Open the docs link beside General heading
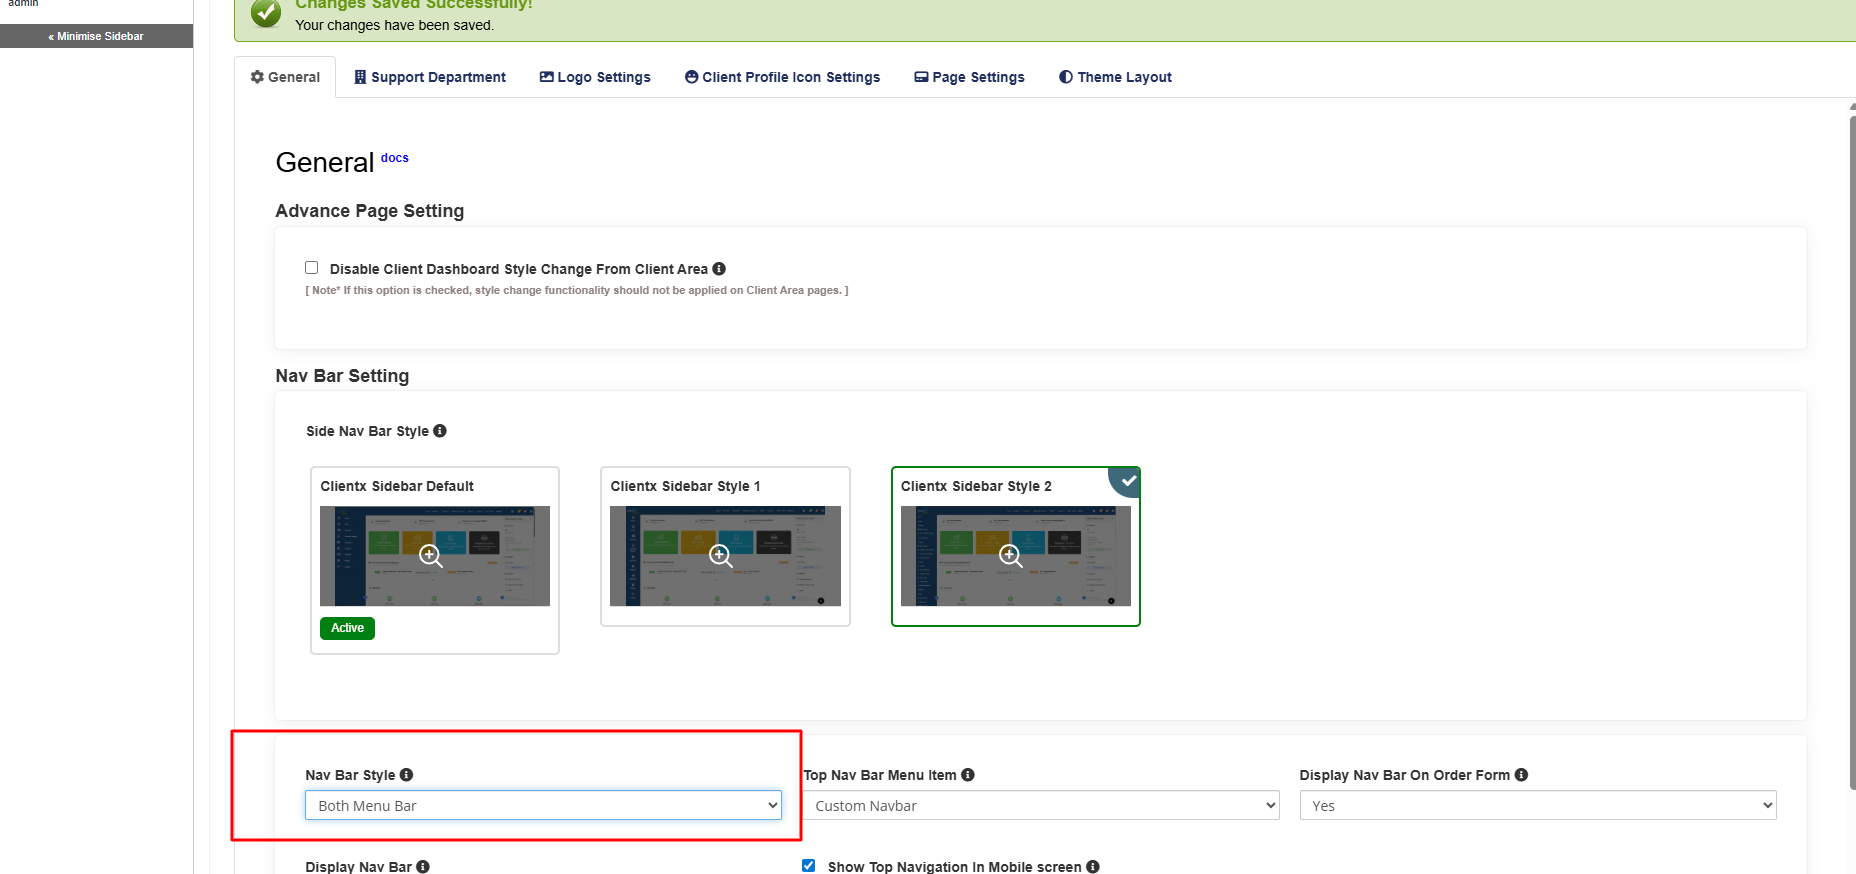The height and width of the screenshot is (874, 1856). tap(395, 158)
